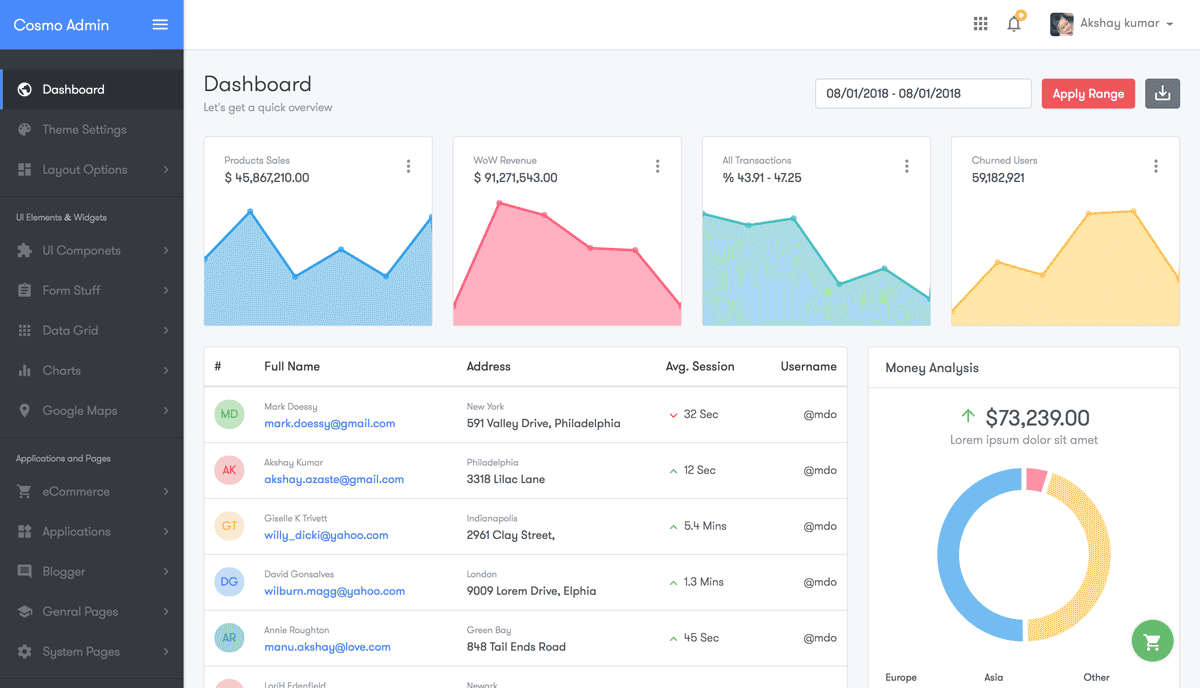Click the DG avatar for David Gonsalves

tap(230, 582)
